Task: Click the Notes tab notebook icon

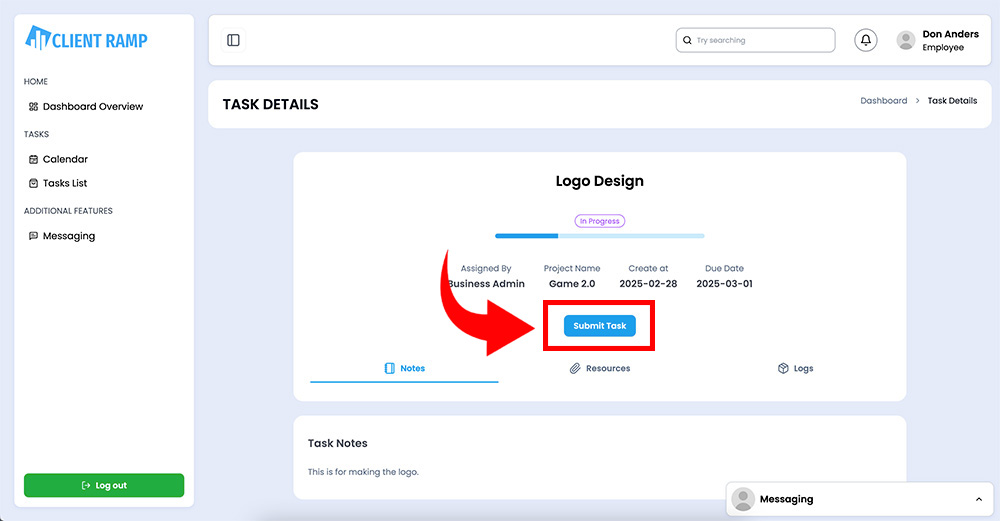Action: (390, 369)
